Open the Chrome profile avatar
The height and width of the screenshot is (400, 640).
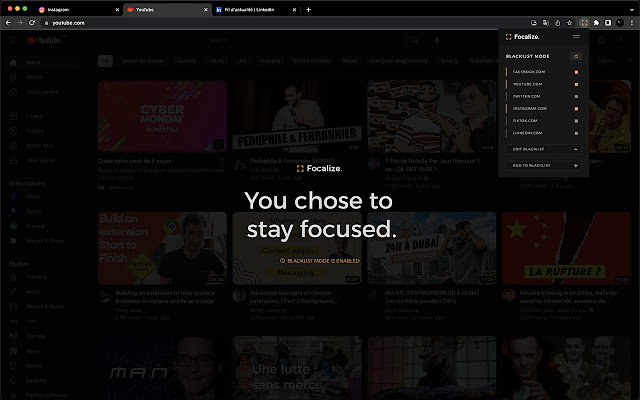point(620,23)
